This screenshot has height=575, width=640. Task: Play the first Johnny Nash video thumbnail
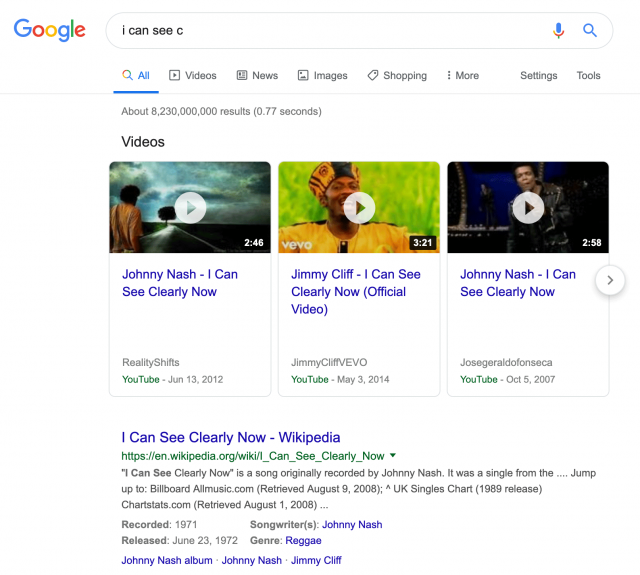190,207
